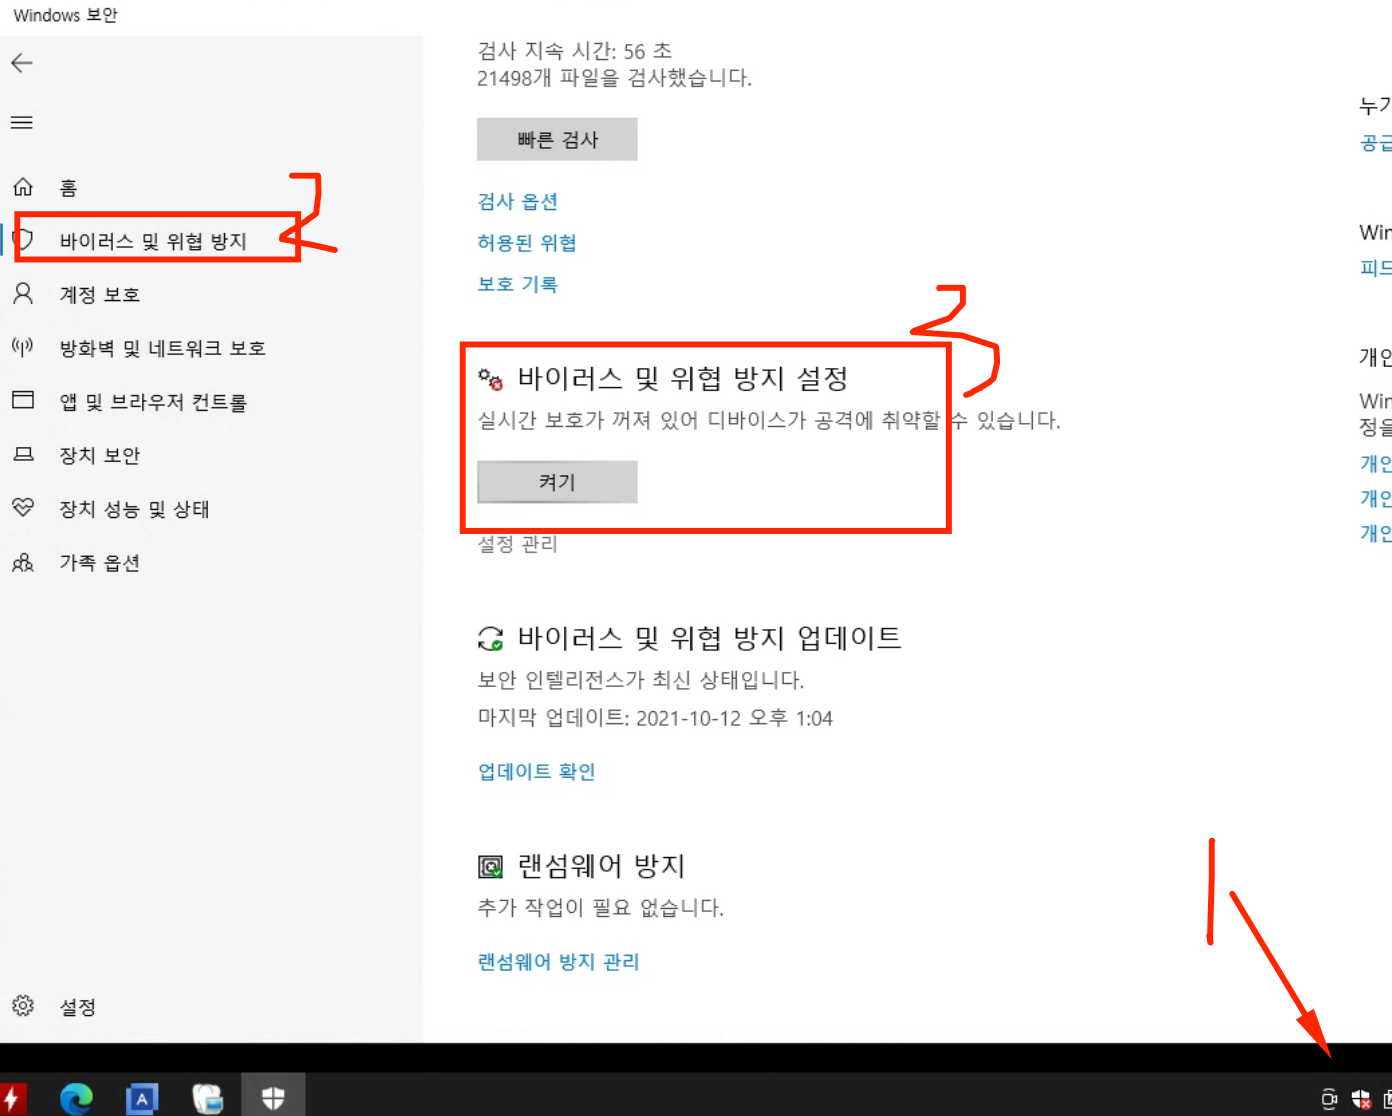The height and width of the screenshot is (1116, 1392).
Task: Open 설정 at sidebar bottom
Action: click(x=77, y=1007)
